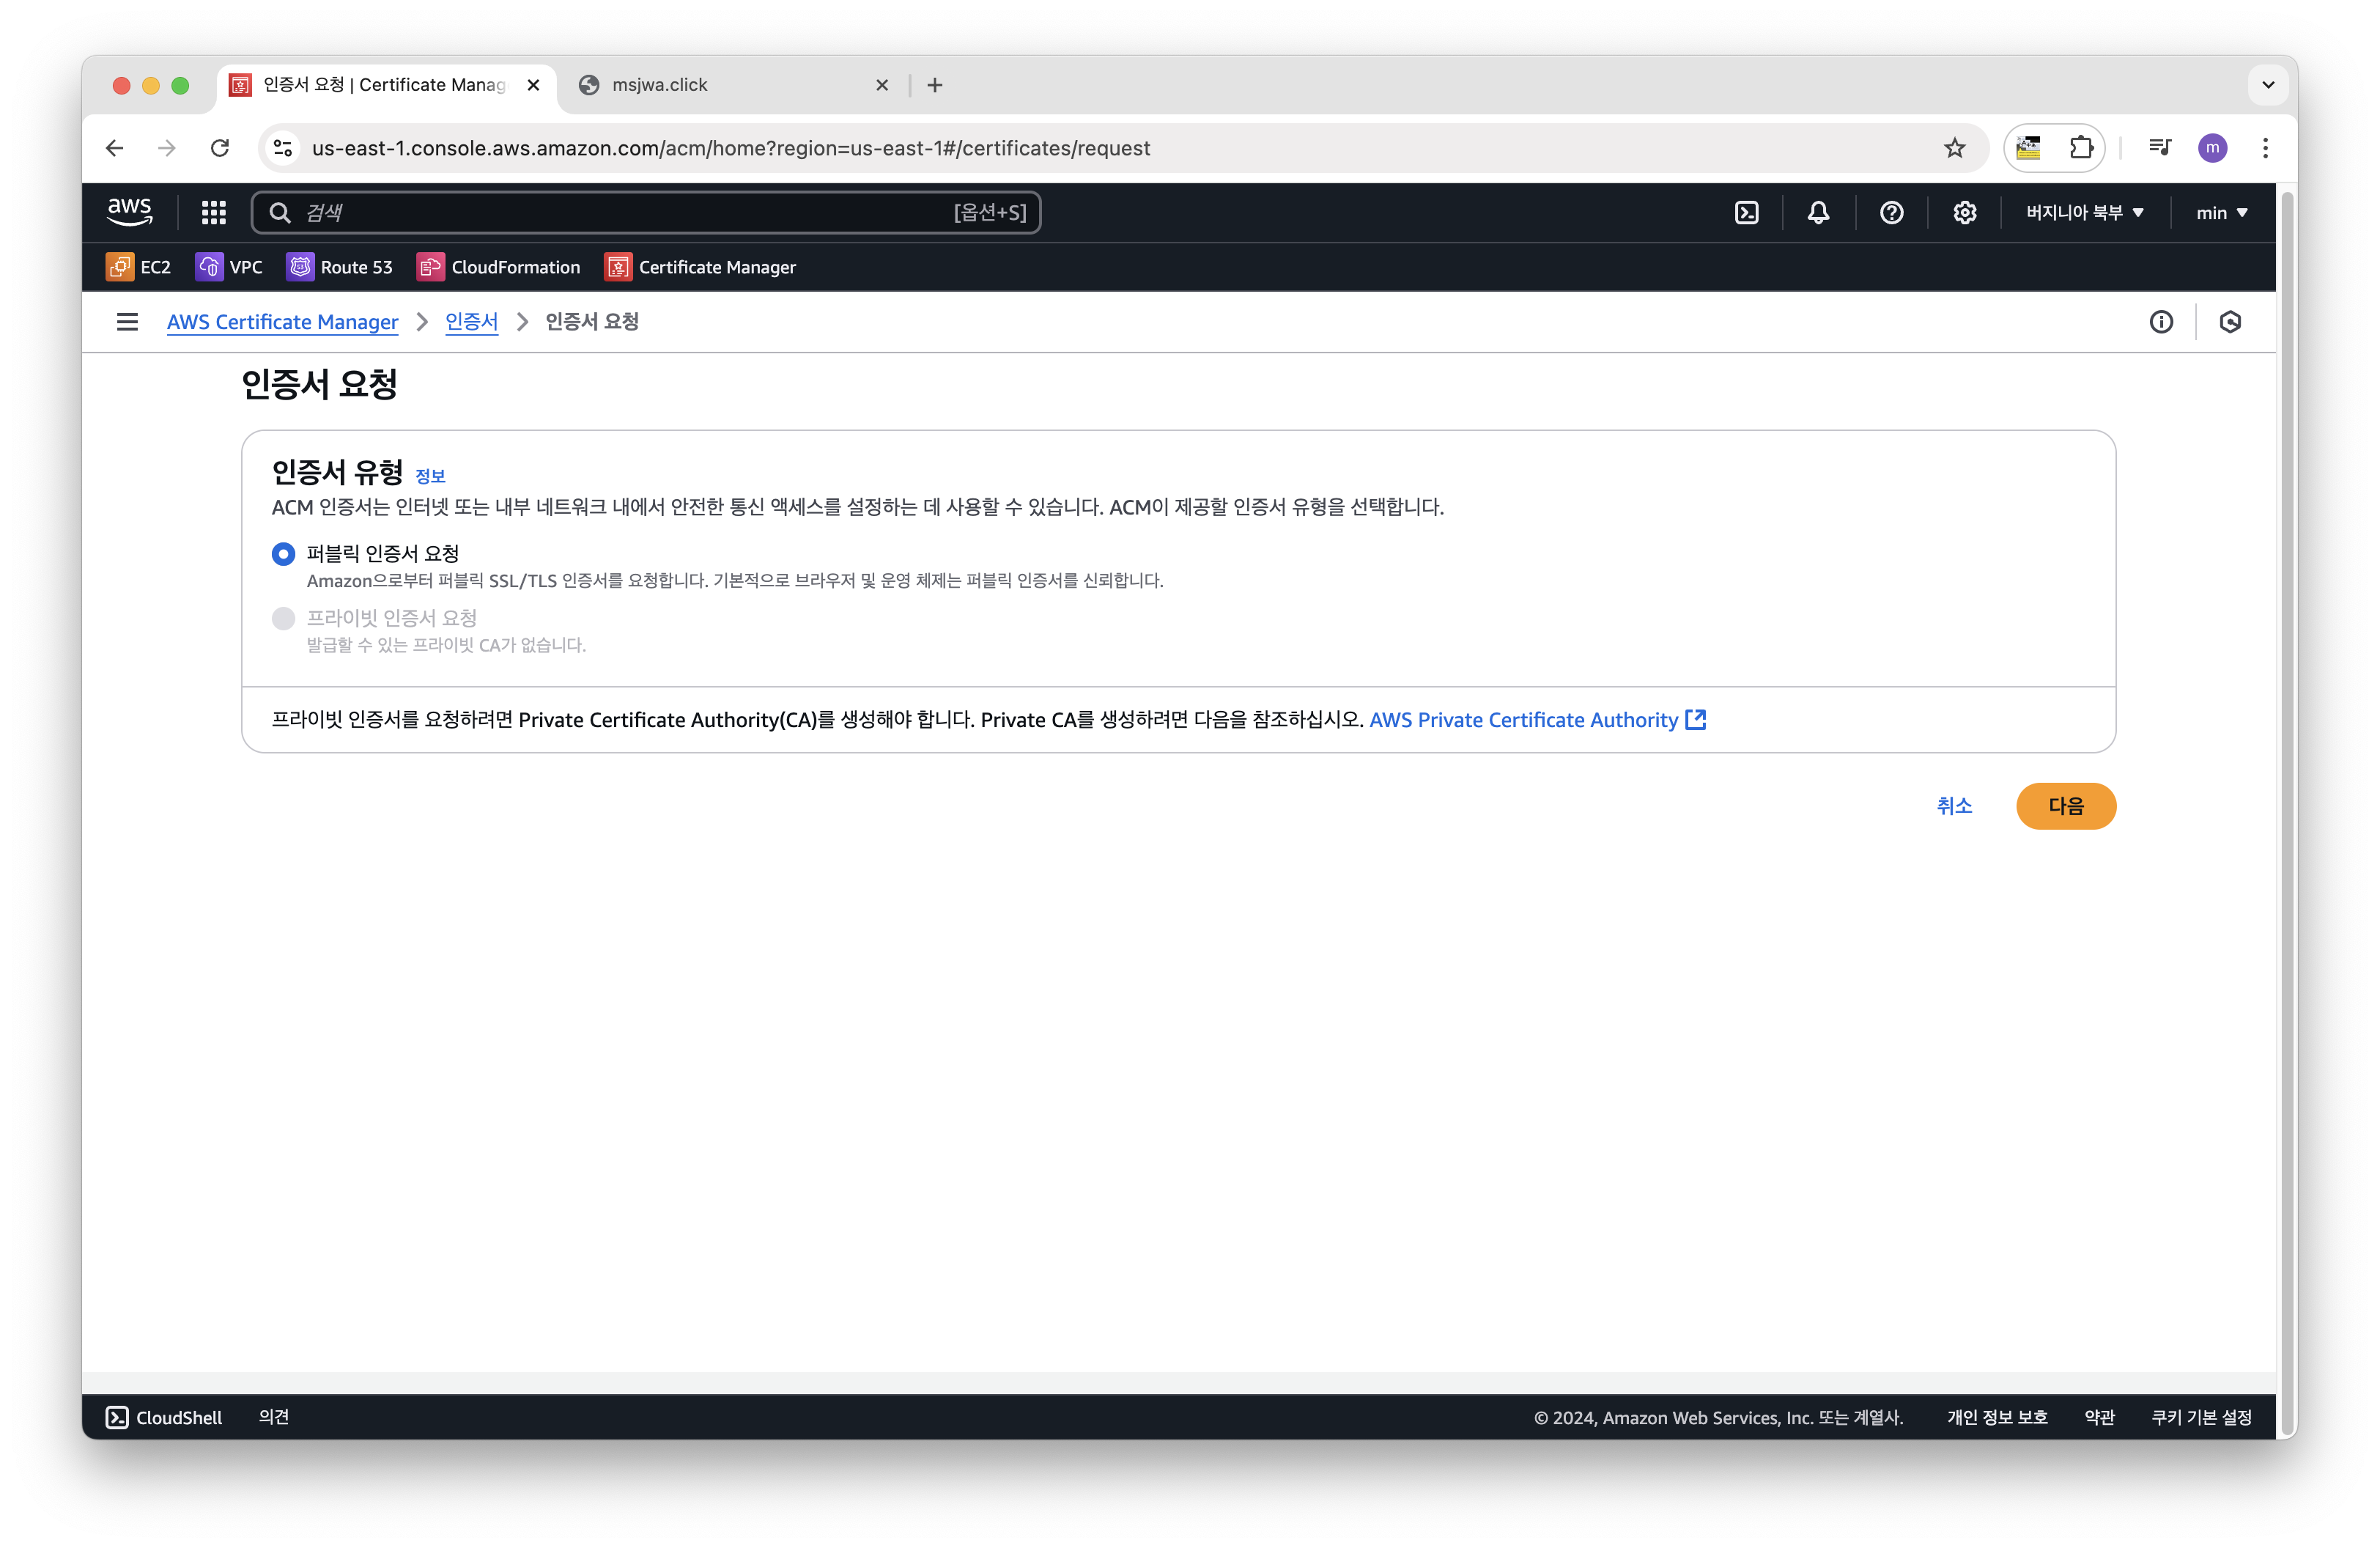Open the help question mark menu

pos(1891,212)
